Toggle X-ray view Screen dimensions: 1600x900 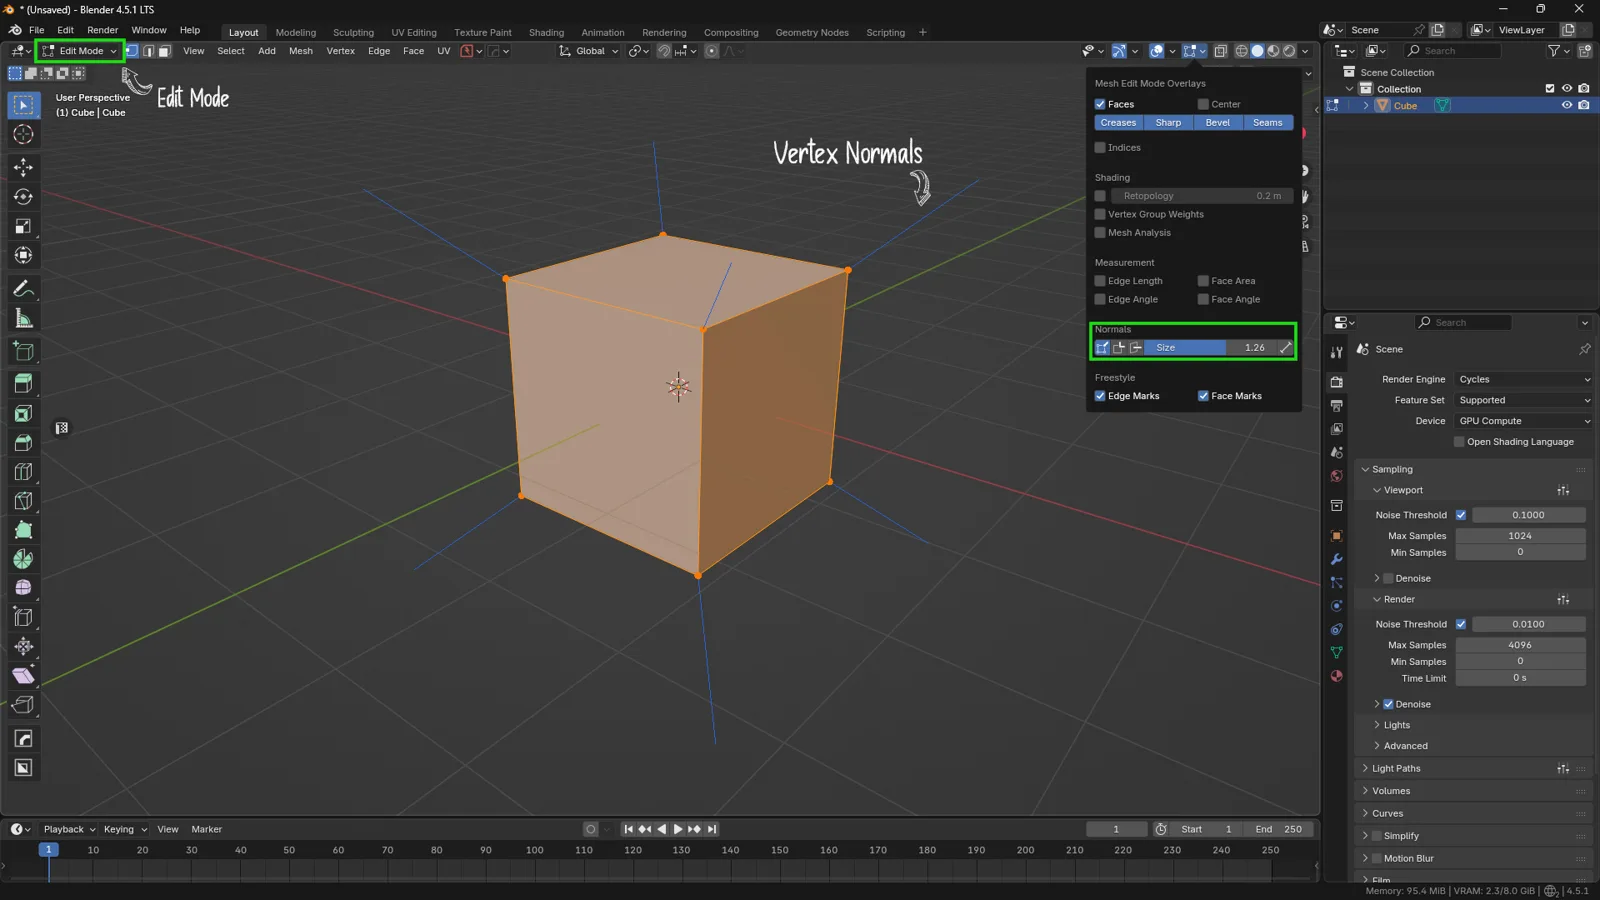pyautogui.click(x=1220, y=51)
